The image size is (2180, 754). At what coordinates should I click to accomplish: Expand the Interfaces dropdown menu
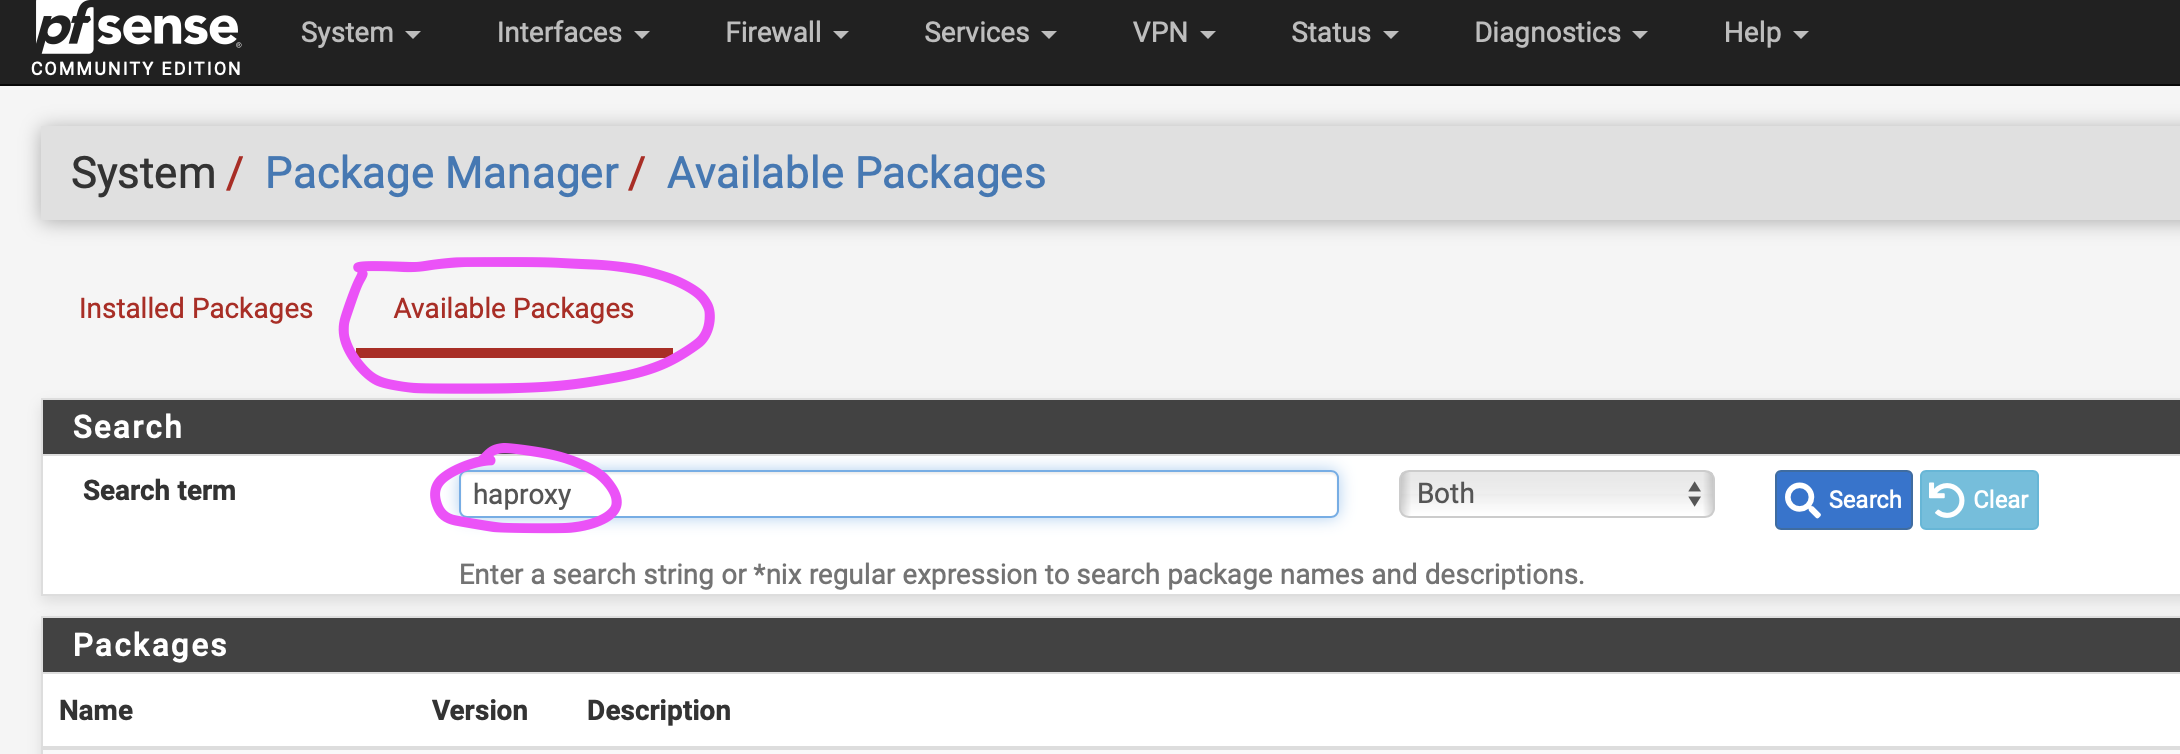572,33
